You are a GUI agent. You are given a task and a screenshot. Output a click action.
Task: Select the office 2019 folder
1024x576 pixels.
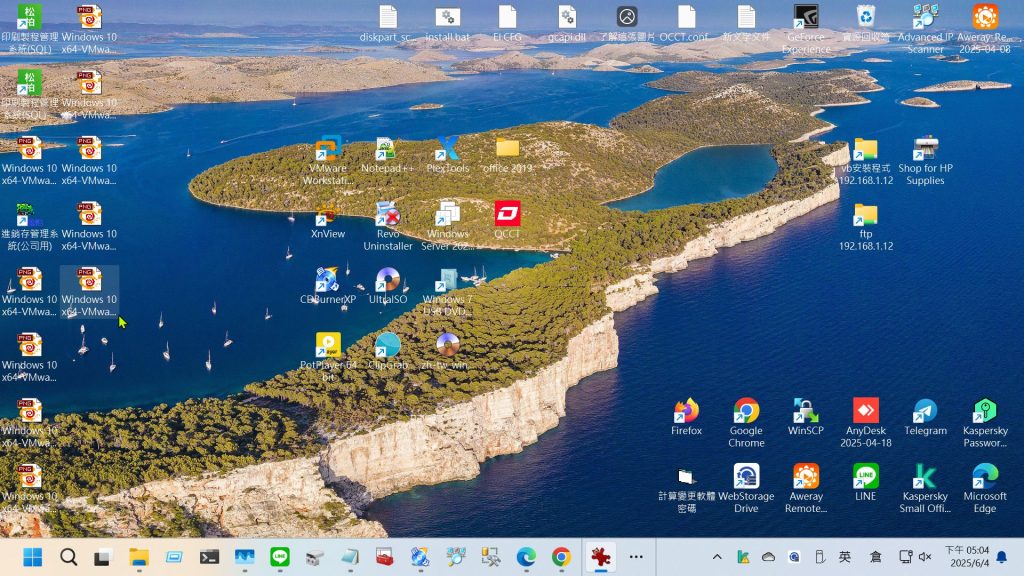[x=507, y=150]
